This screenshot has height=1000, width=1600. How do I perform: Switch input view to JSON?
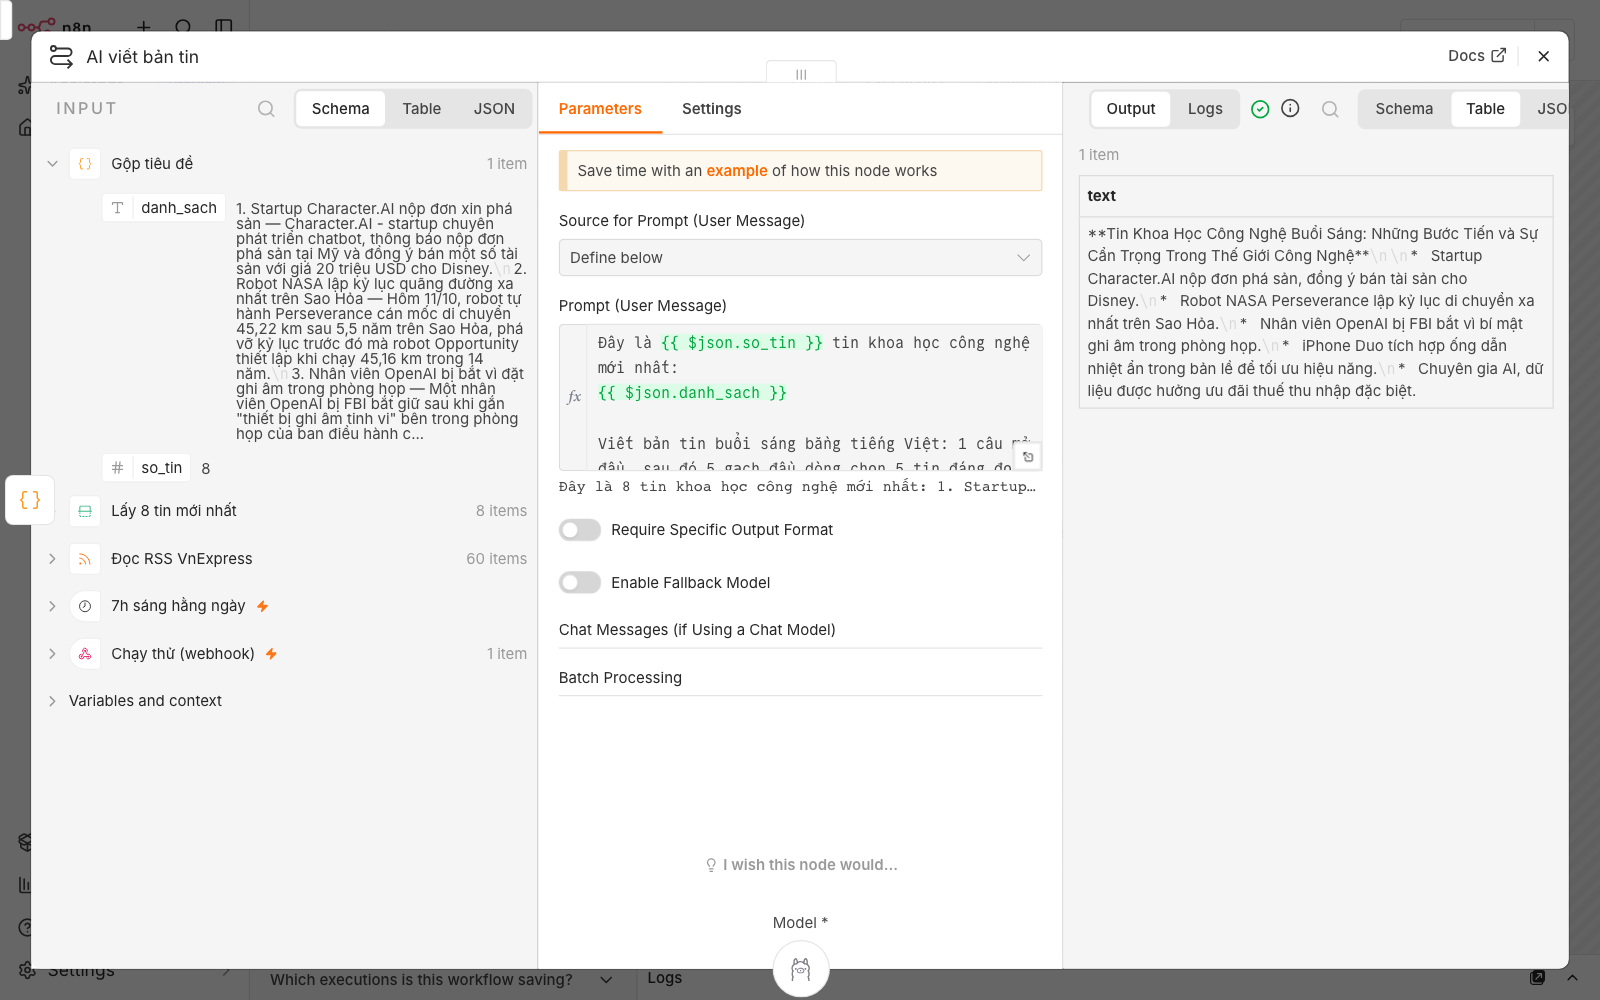[x=494, y=109]
